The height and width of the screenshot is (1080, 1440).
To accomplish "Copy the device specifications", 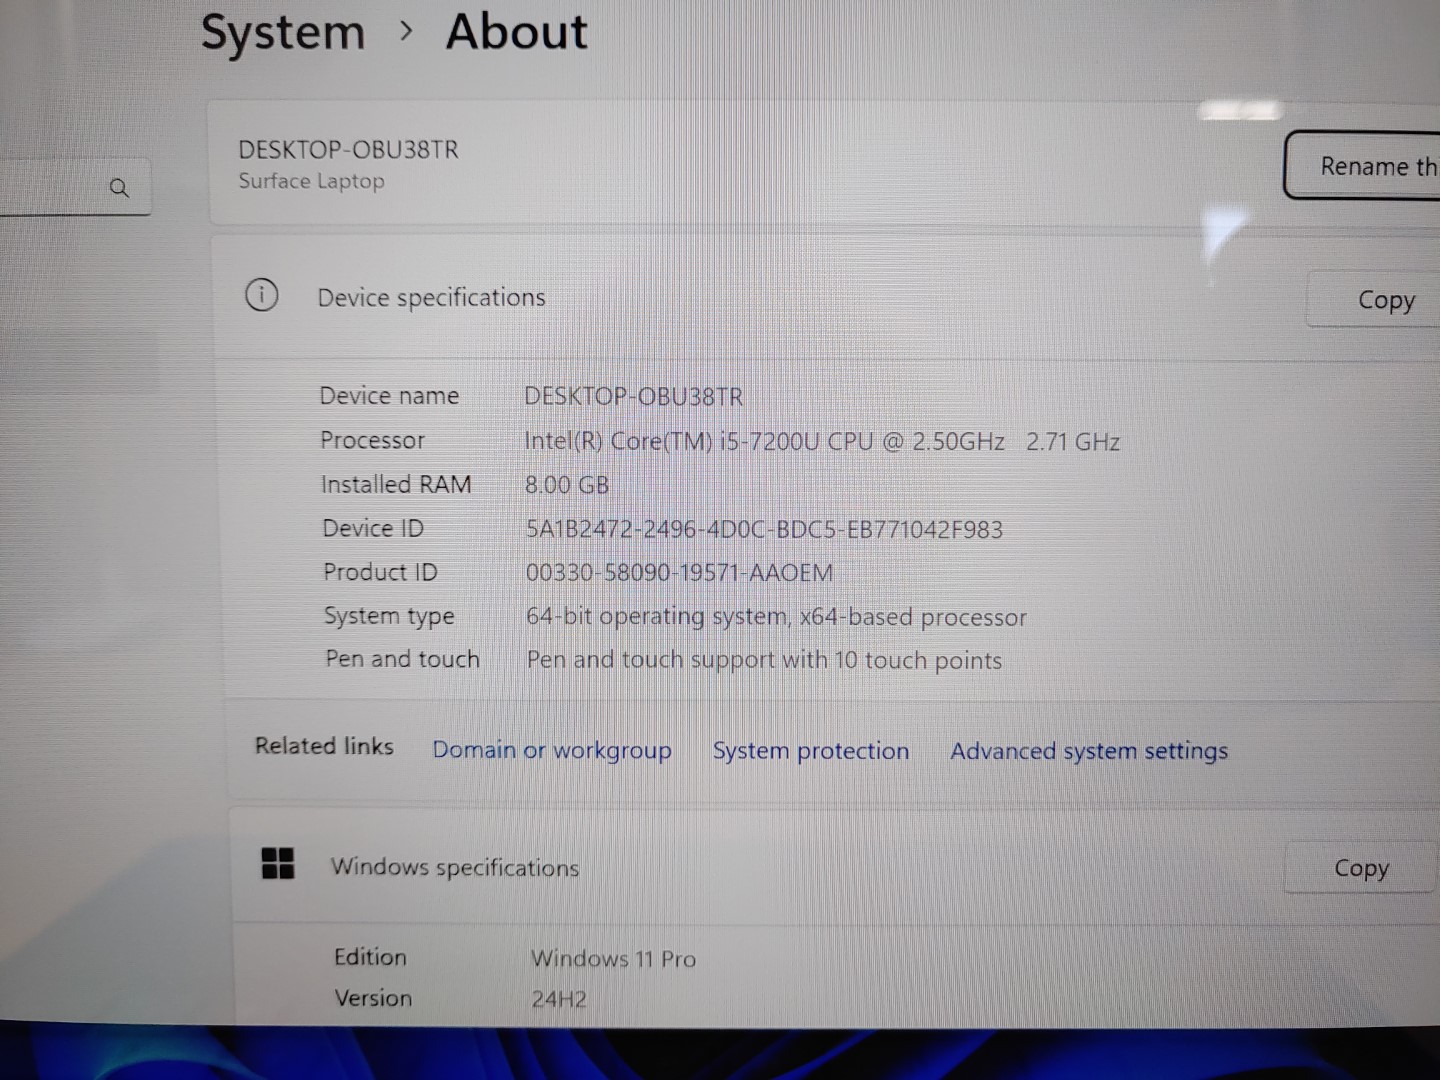I will (1385, 300).
